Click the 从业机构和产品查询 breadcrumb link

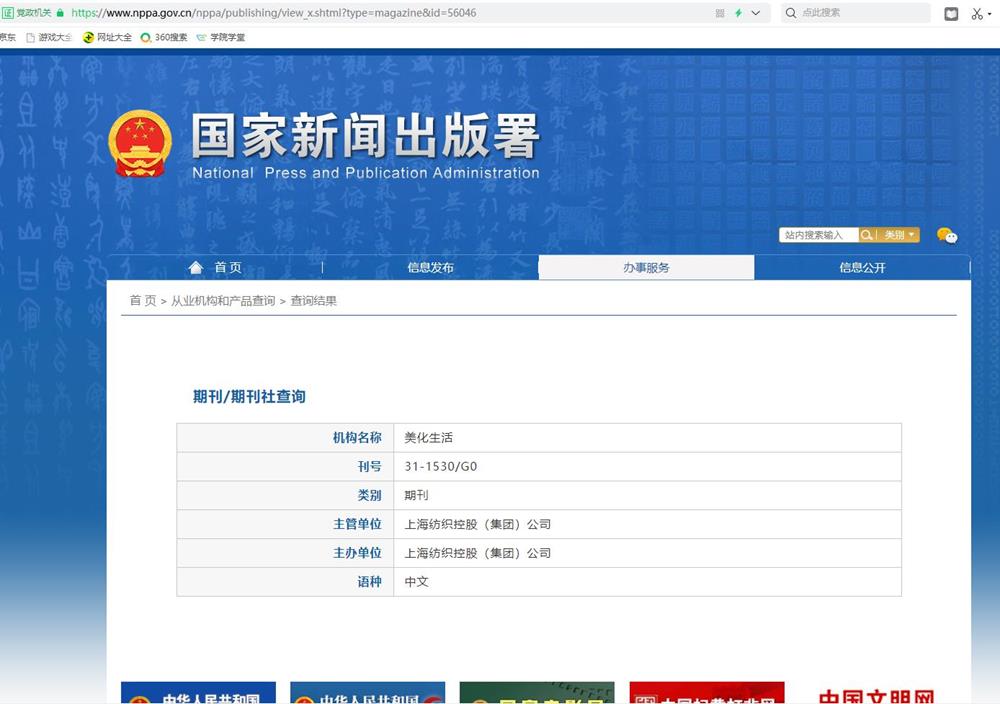pyautogui.click(x=223, y=300)
